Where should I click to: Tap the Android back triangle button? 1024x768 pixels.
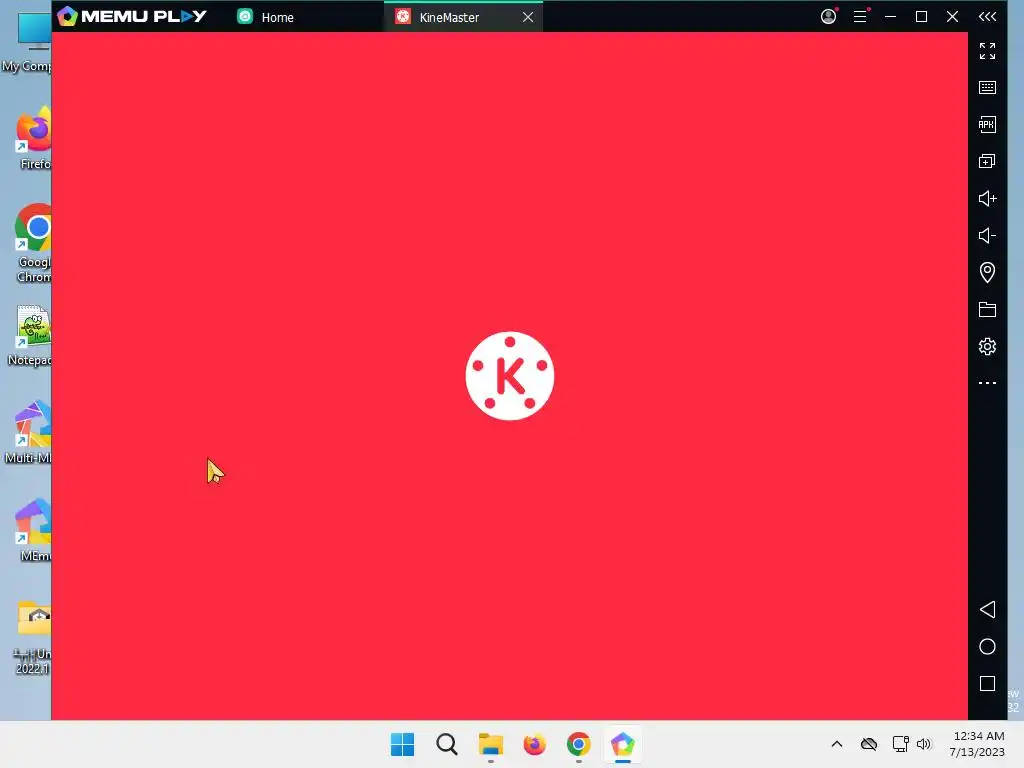(987, 609)
